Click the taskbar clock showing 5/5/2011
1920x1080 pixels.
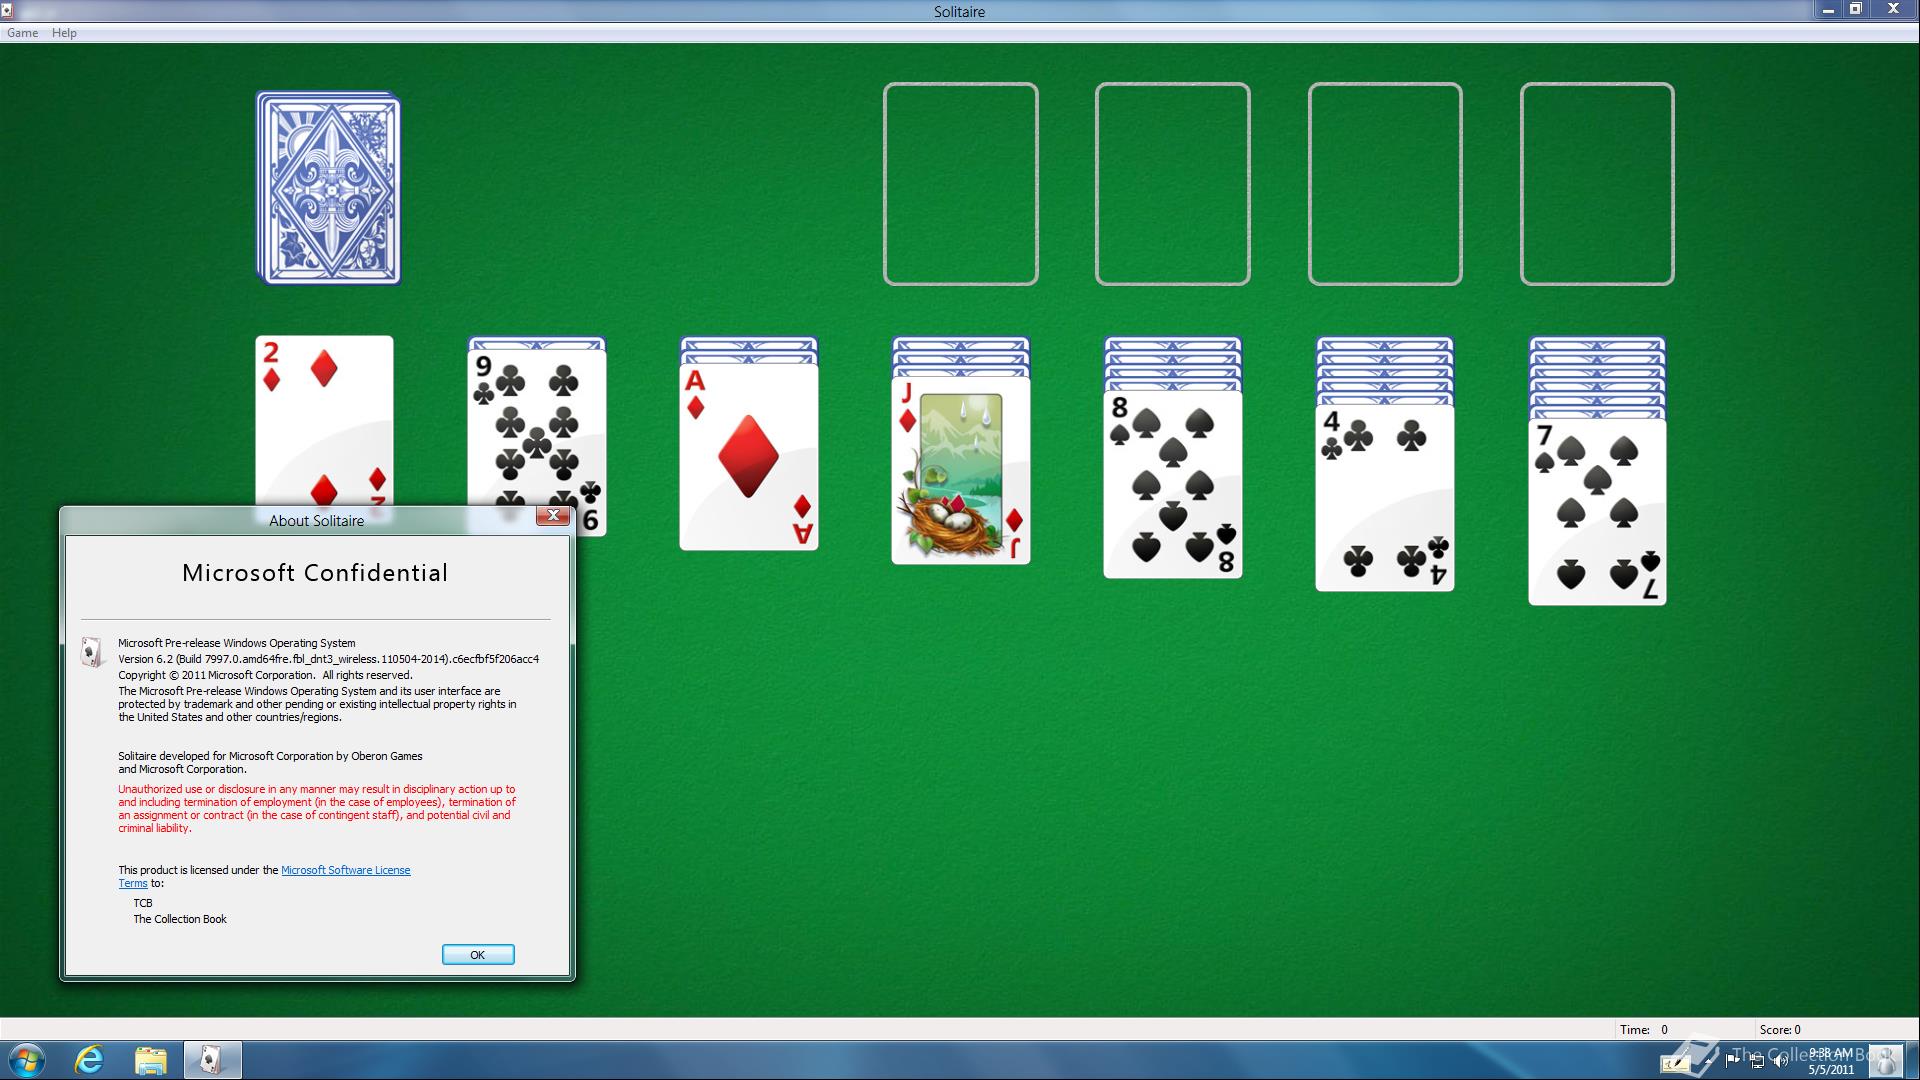click(x=1831, y=1061)
